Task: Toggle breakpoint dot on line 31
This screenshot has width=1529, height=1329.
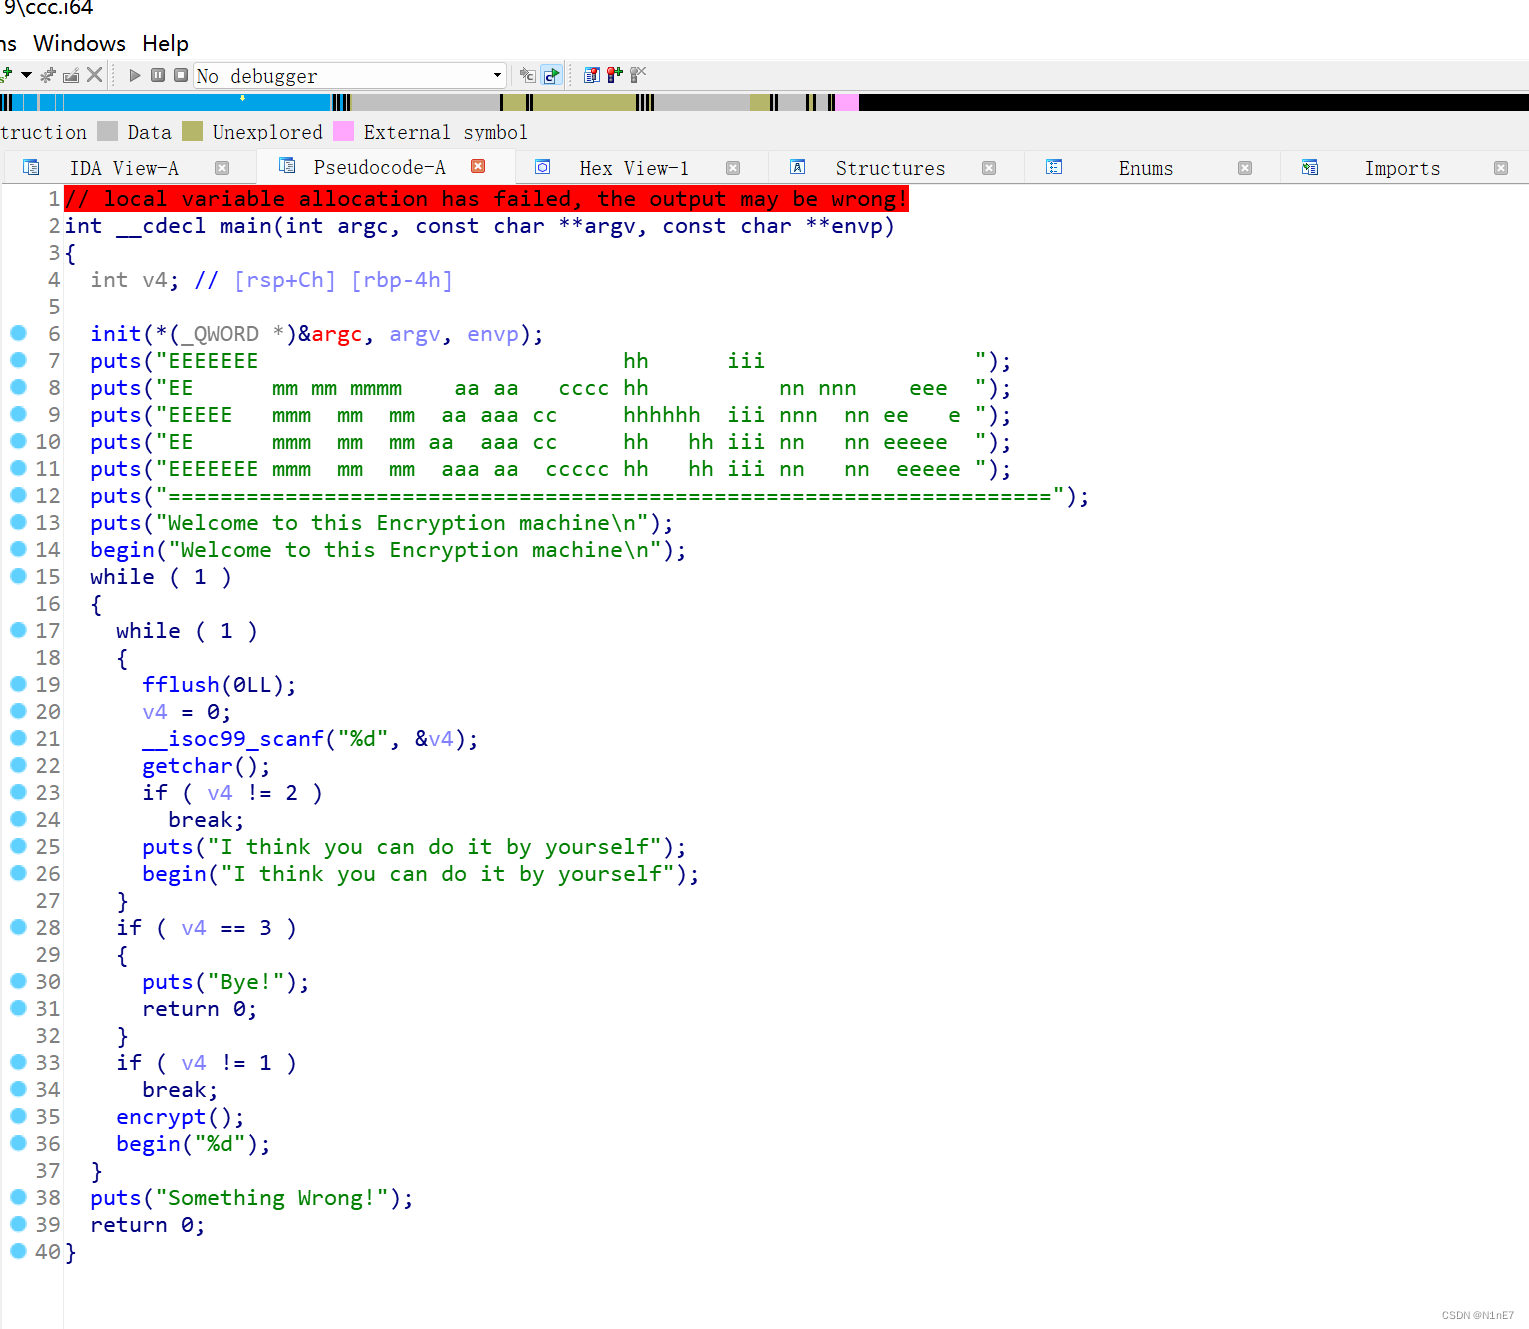Action: pos(18,1007)
